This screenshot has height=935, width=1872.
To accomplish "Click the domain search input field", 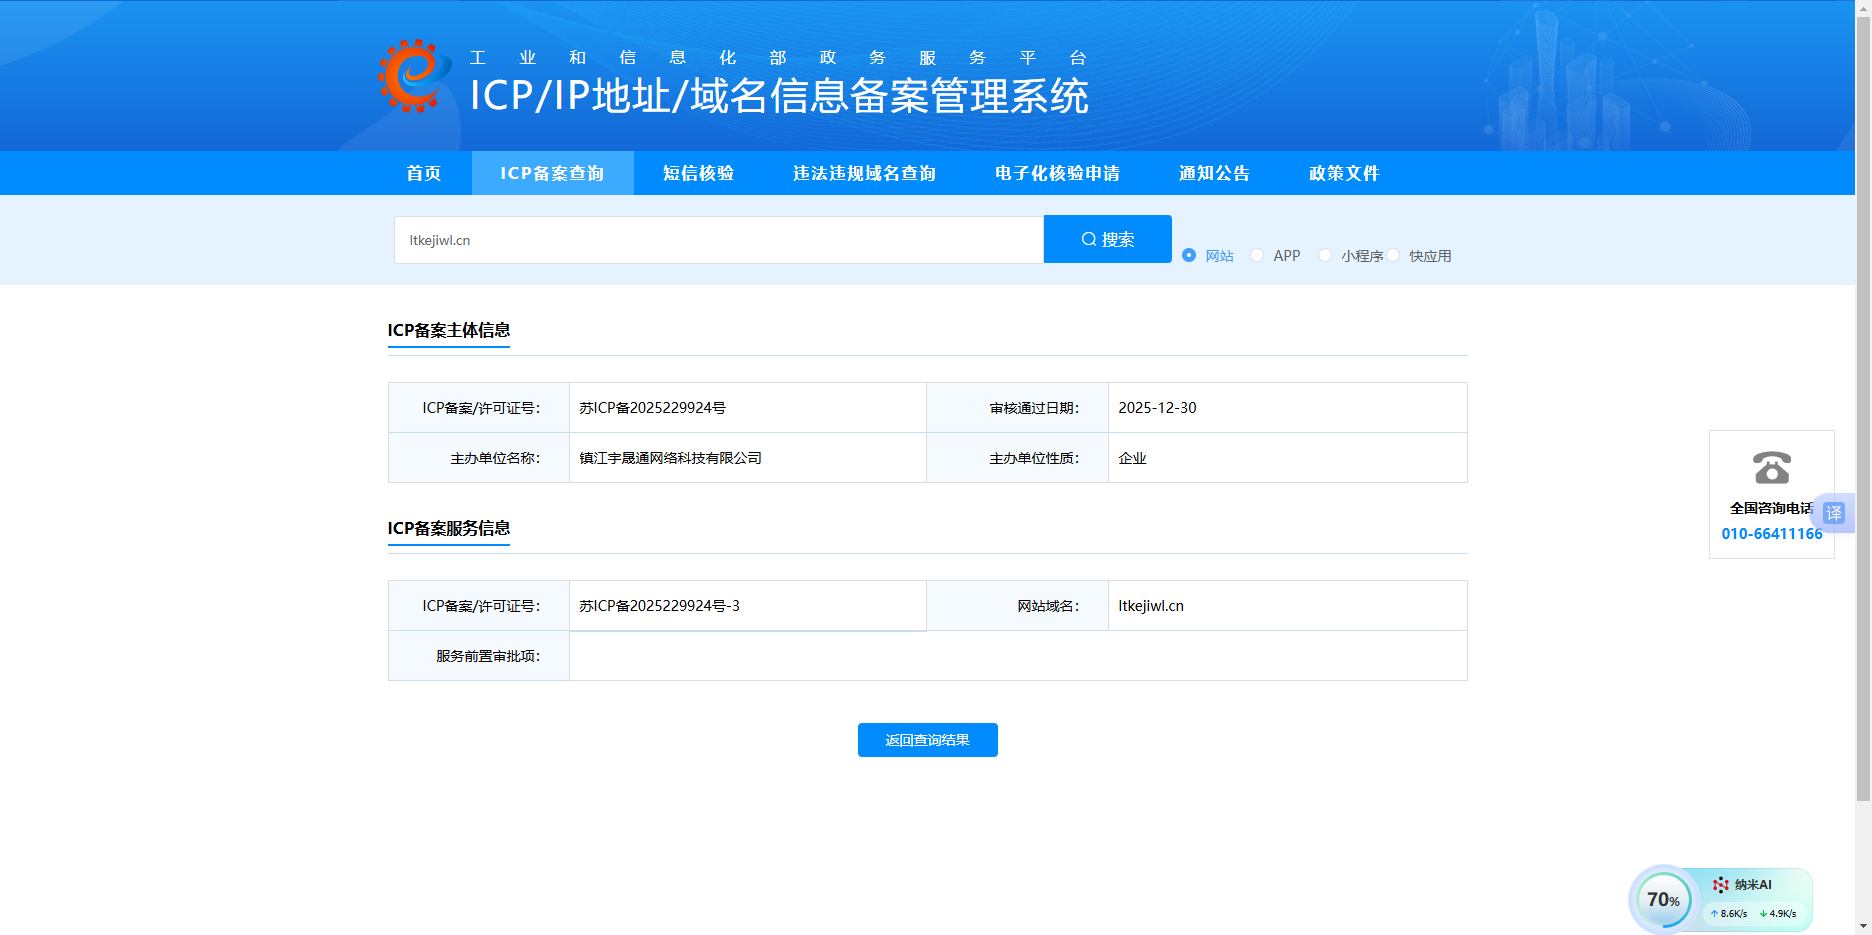I will tap(719, 240).
